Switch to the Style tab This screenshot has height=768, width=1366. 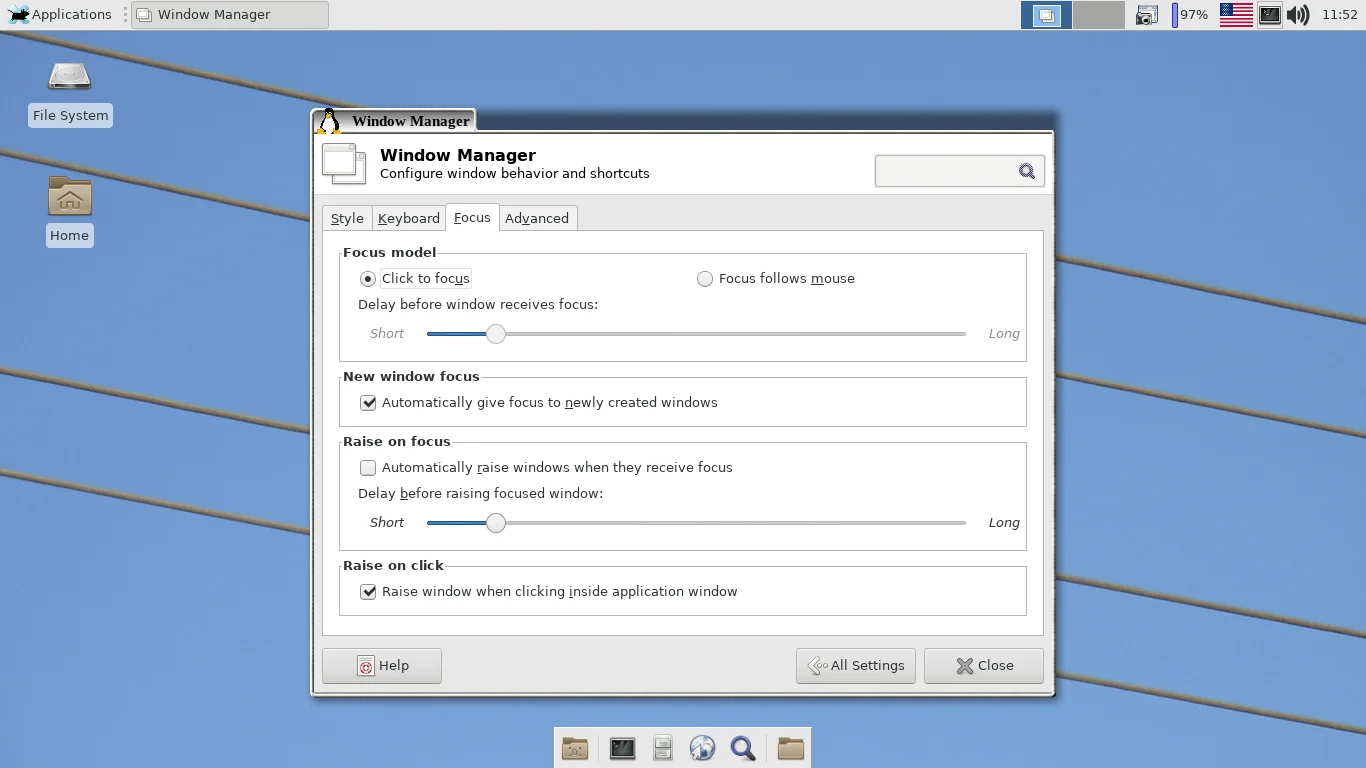[x=347, y=218]
